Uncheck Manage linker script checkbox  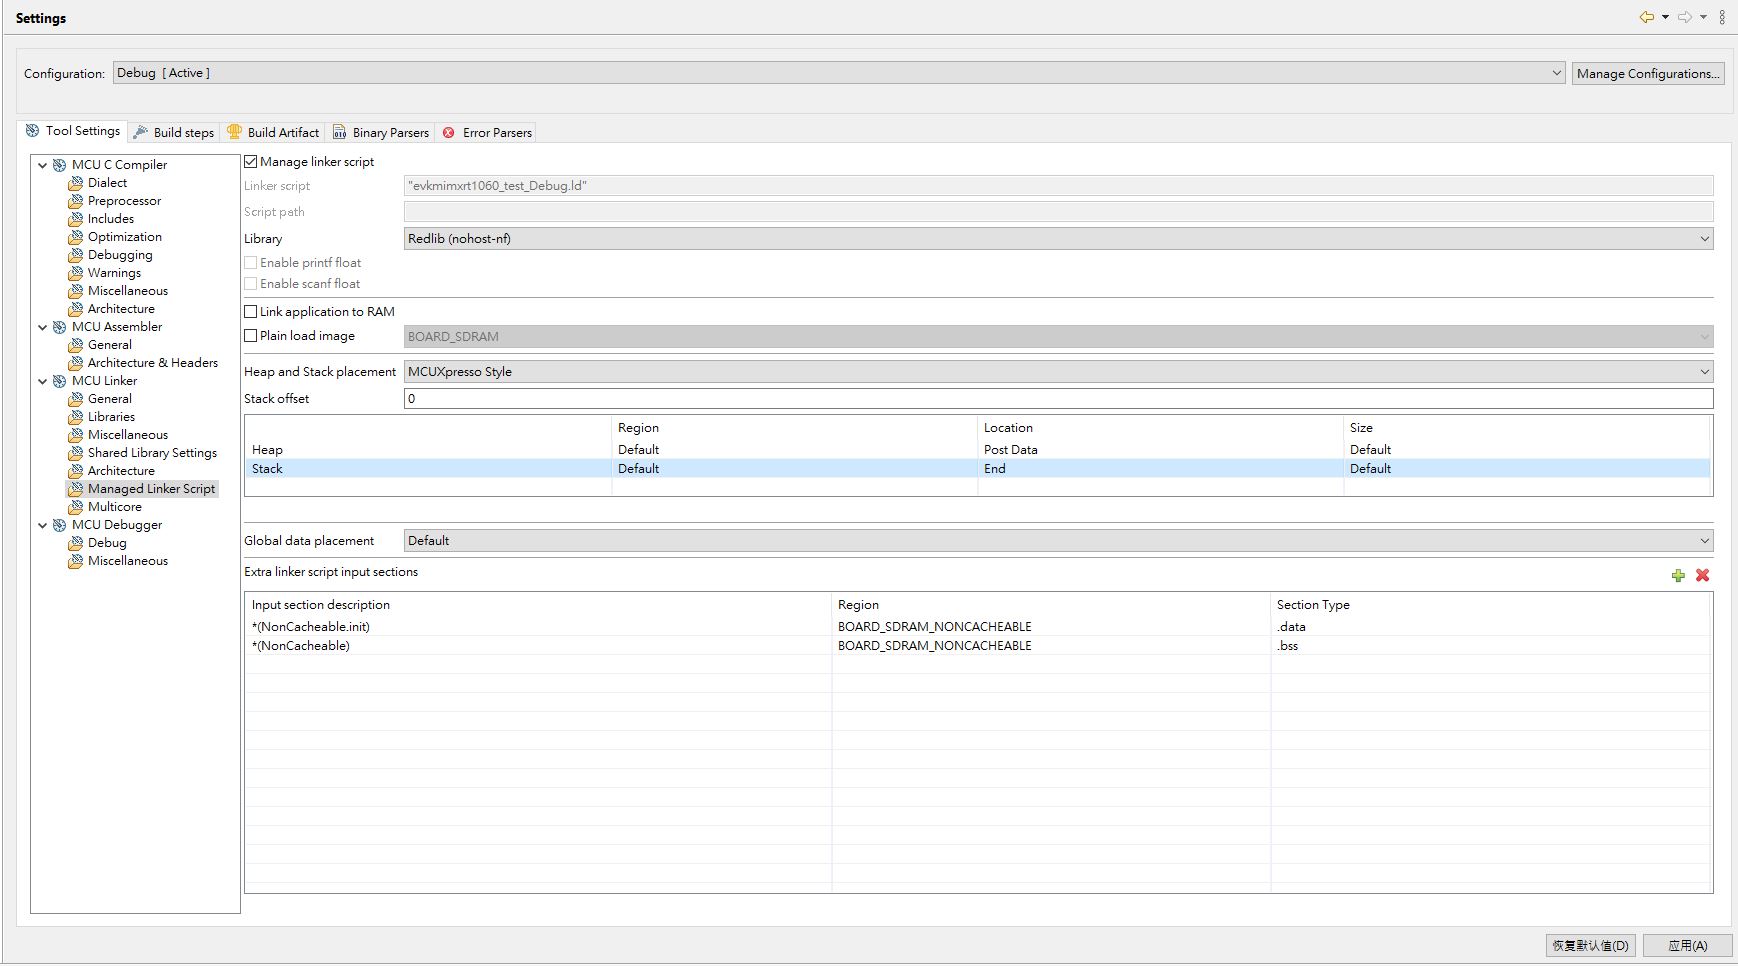(251, 161)
